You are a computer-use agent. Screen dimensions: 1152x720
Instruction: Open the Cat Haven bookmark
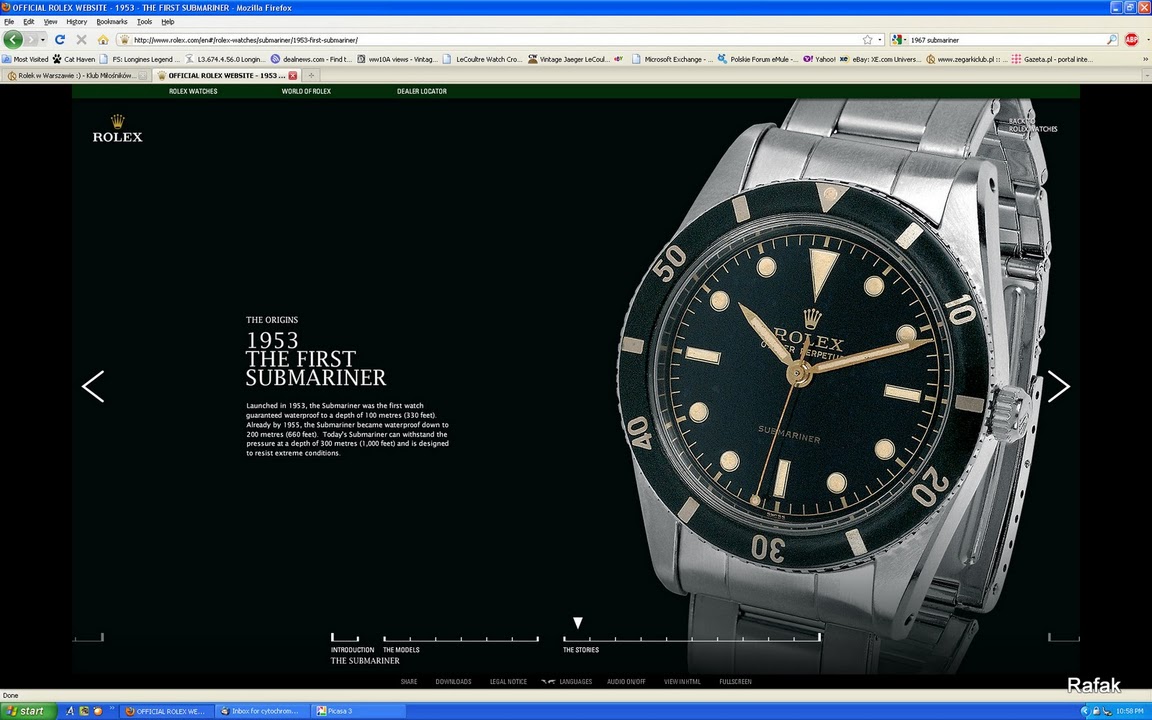coord(73,60)
